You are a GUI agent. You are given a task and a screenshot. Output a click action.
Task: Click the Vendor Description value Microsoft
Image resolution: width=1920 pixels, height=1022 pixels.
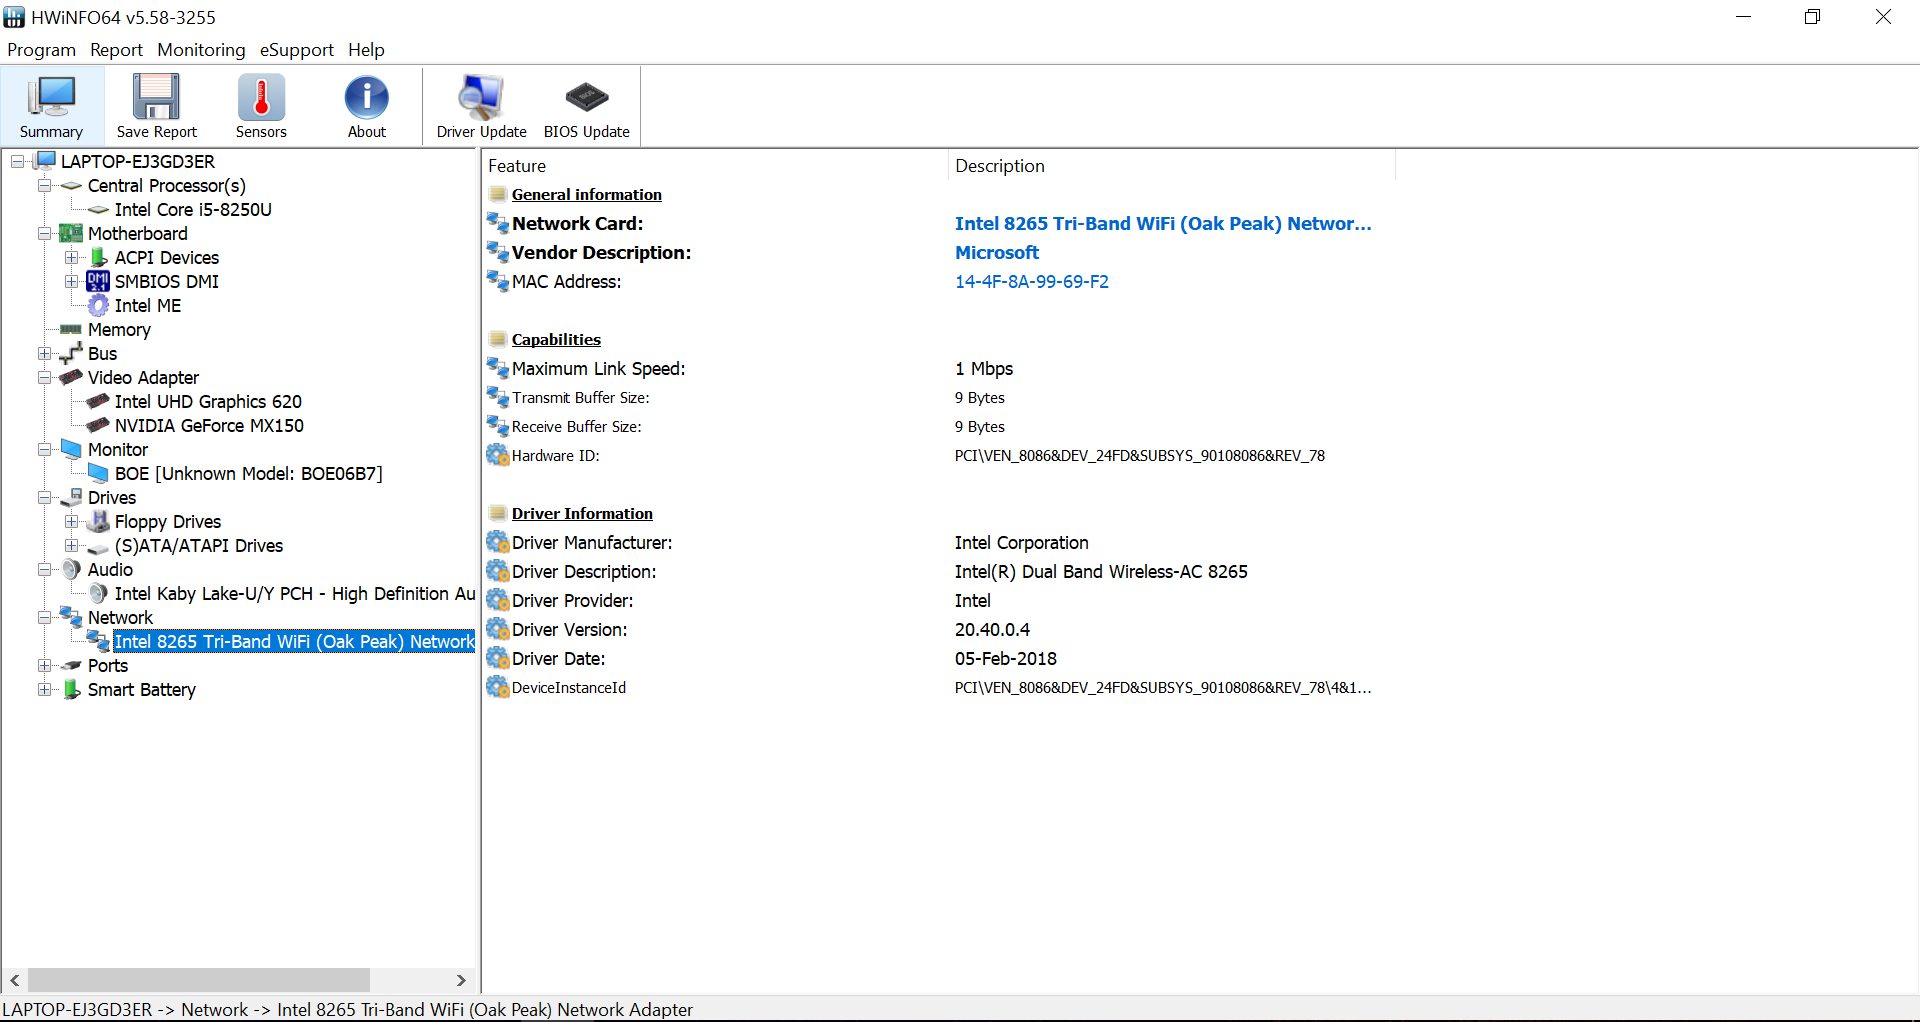997,253
